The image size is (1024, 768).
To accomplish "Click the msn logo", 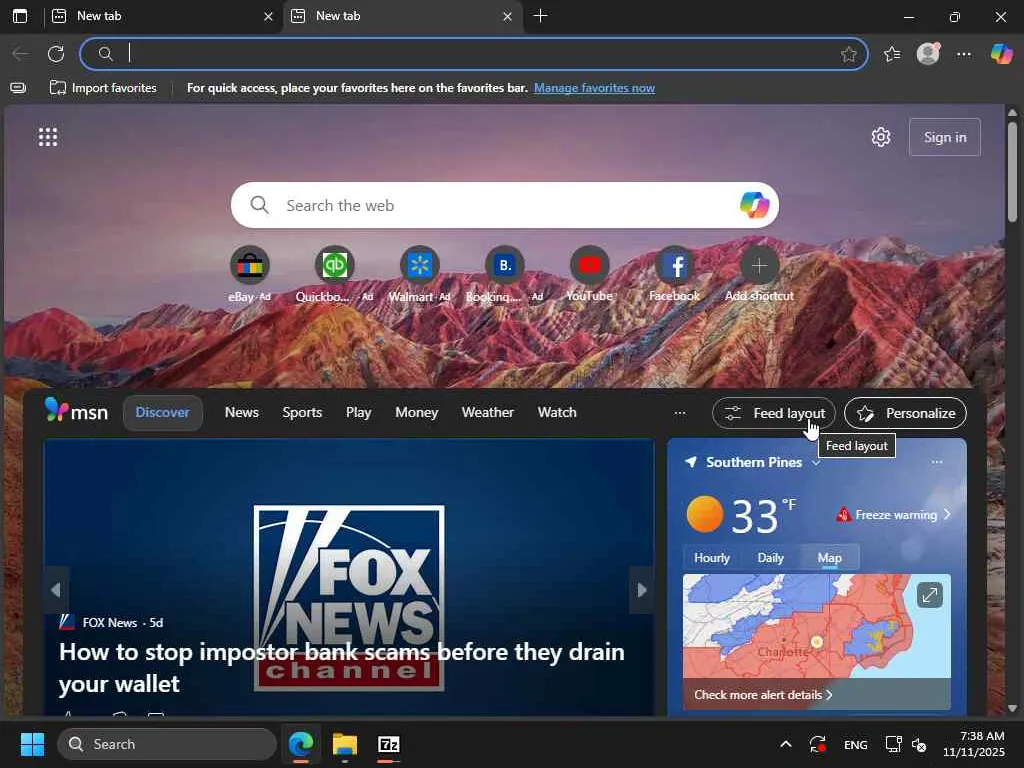I will click(76, 411).
